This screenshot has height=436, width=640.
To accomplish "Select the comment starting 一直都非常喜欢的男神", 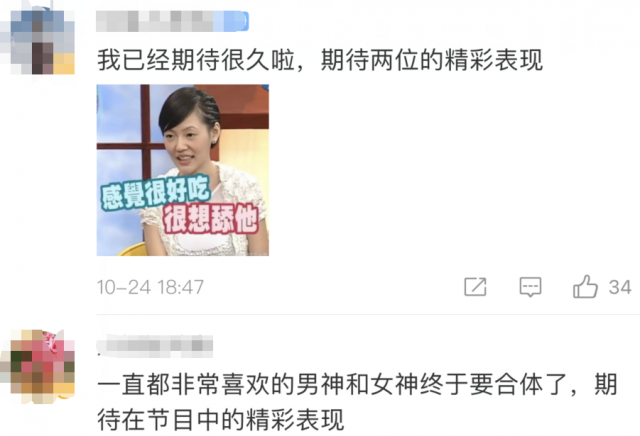I will click(x=357, y=402).
